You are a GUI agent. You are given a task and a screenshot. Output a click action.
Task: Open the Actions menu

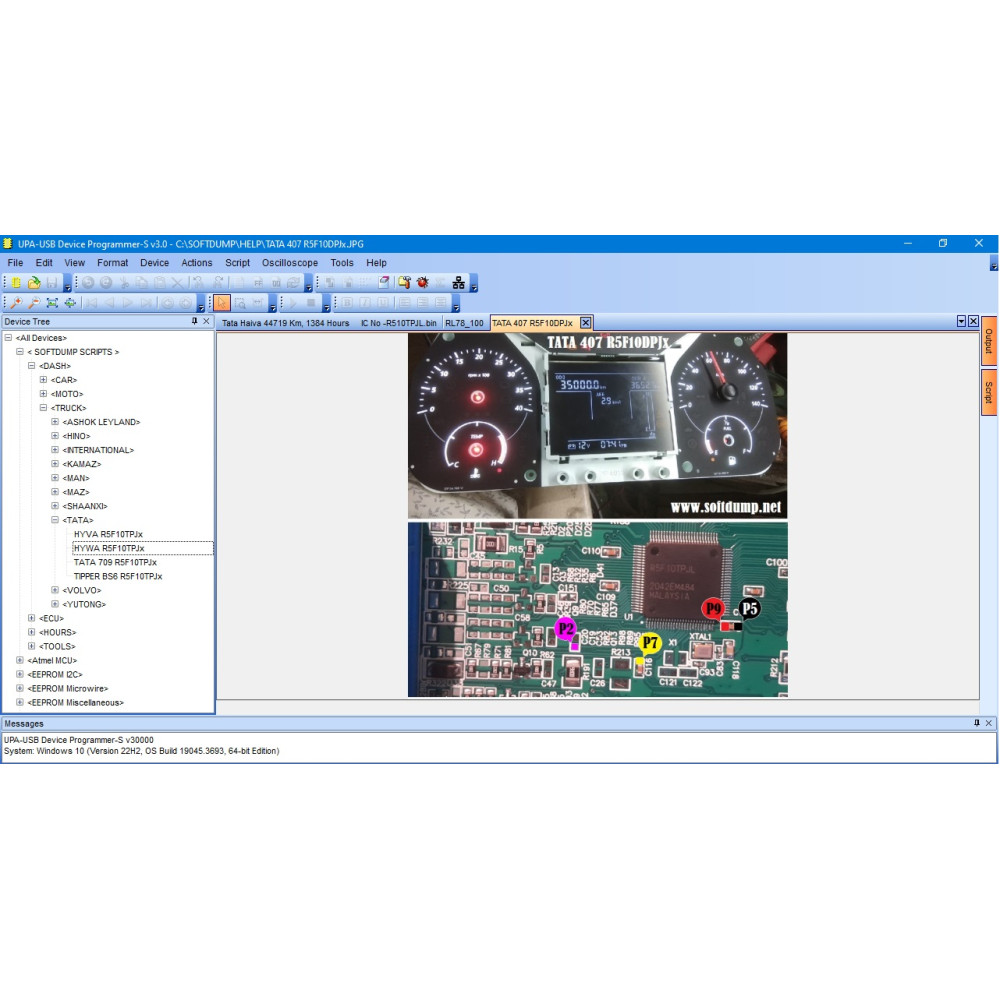[196, 263]
